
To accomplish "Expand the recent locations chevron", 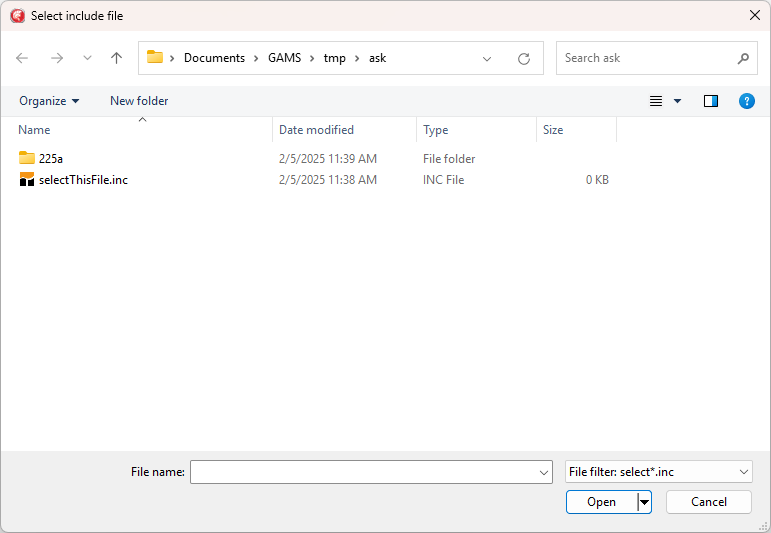I will (x=87, y=58).
